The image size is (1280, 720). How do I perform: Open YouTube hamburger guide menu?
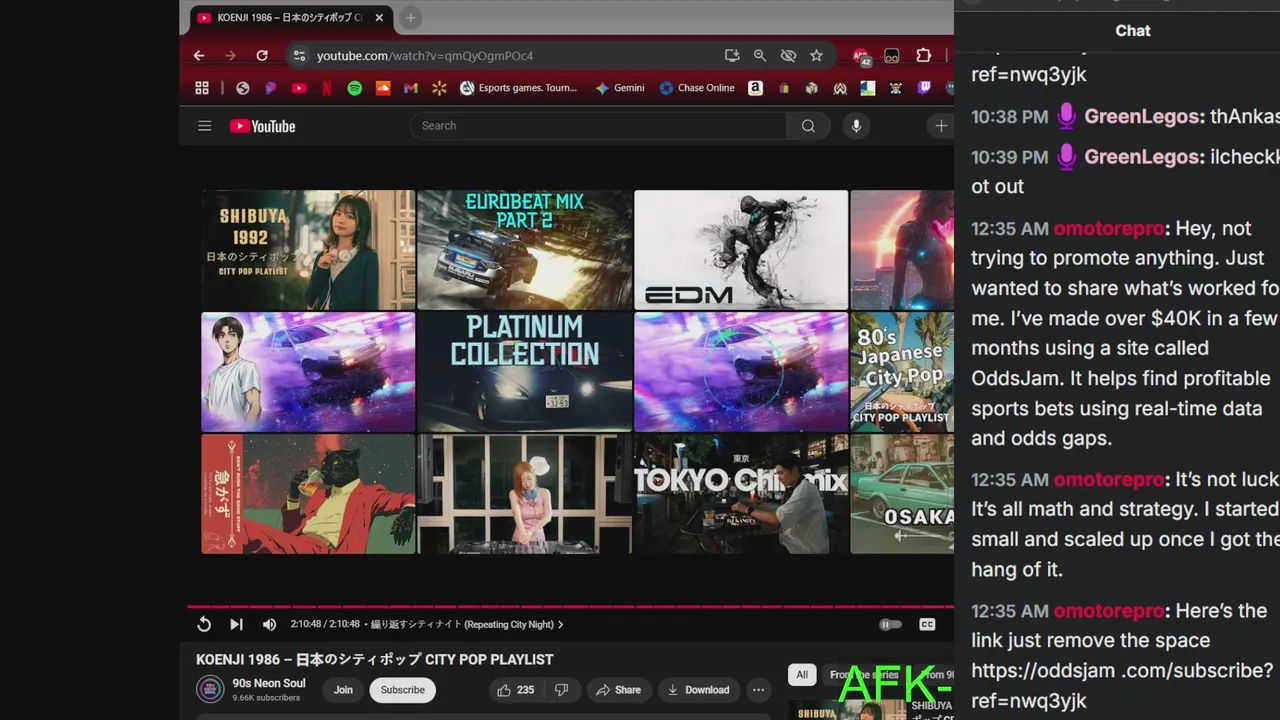coord(204,126)
